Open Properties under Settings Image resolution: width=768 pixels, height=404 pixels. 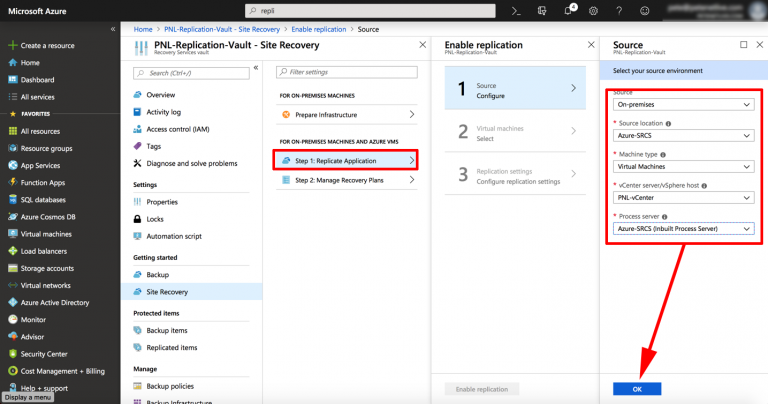tap(162, 202)
